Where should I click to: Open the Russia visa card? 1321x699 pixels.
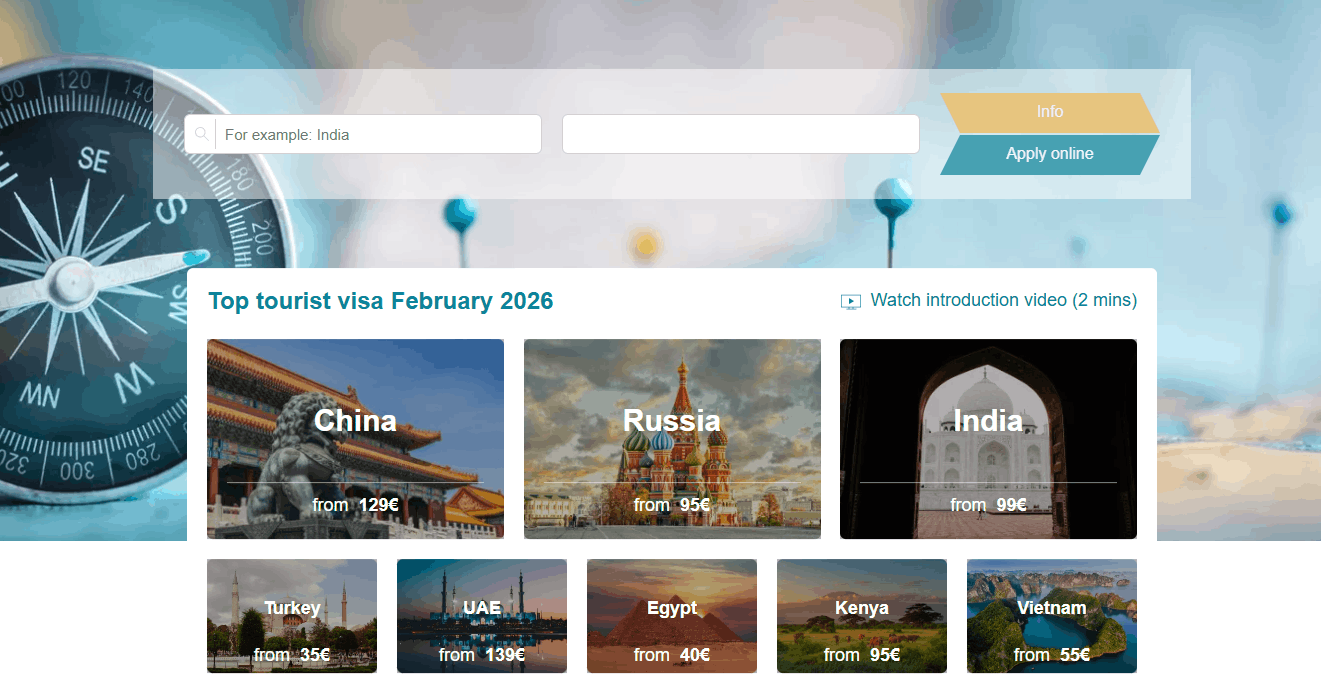click(x=672, y=439)
